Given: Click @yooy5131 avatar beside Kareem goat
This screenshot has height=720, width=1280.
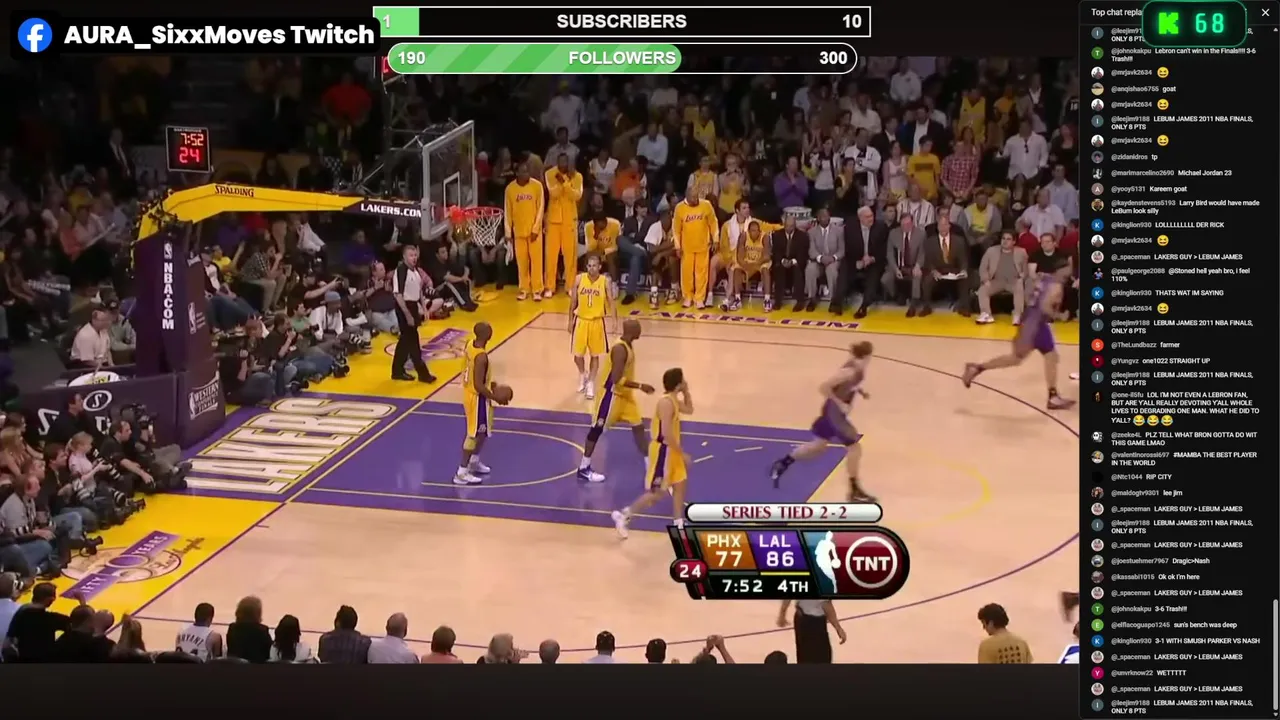Looking at the screenshot, I should tap(1097, 189).
